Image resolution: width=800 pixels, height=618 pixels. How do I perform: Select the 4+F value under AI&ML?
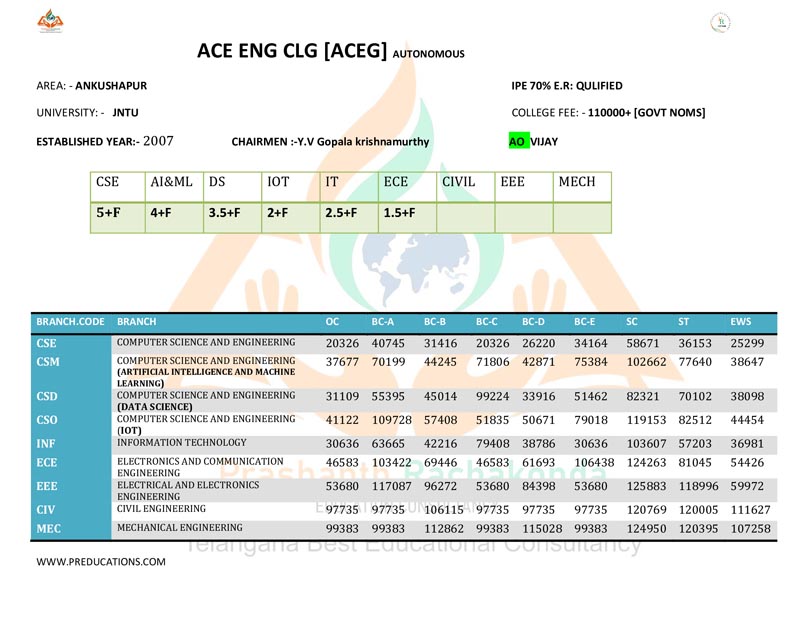(x=161, y=212)
